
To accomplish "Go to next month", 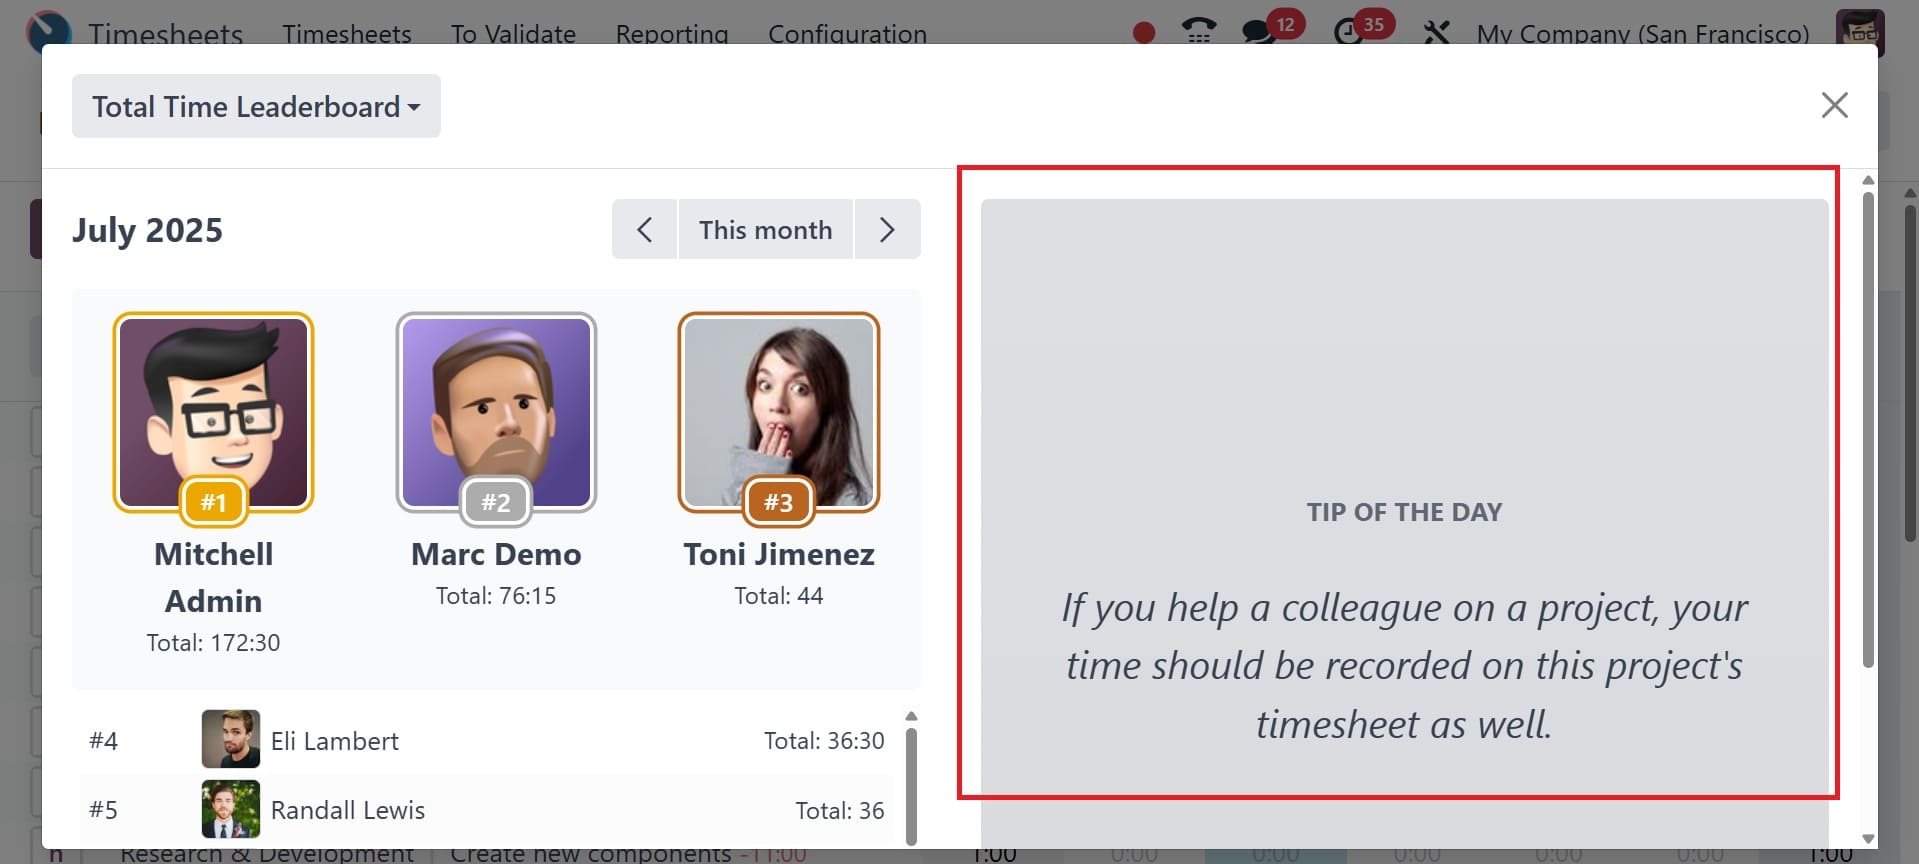I will 887,230.
